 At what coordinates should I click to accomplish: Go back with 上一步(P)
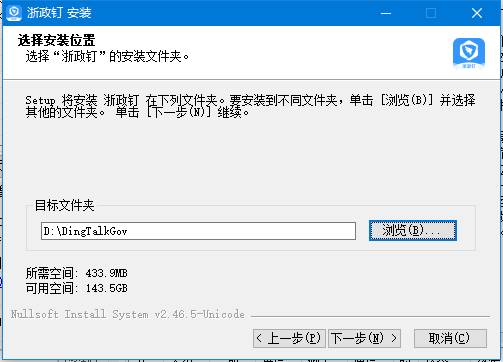[289, 338]
